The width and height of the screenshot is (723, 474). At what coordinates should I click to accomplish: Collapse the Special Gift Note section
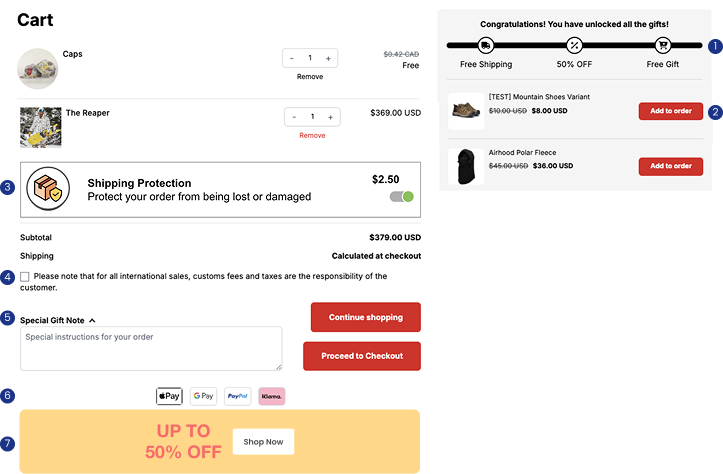[92, 320]
